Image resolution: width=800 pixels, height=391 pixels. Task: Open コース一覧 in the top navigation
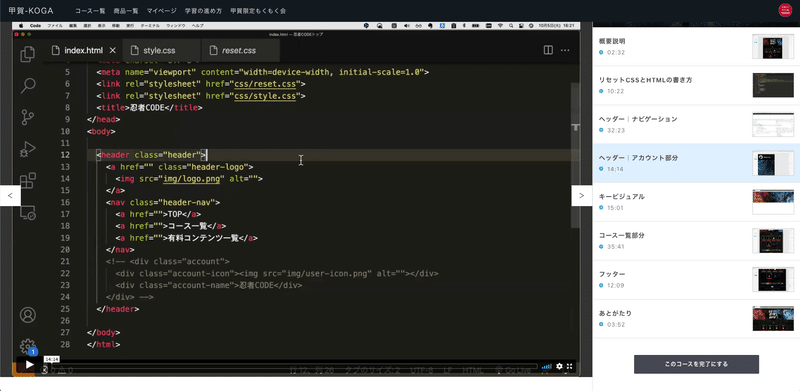click(90, 11)
